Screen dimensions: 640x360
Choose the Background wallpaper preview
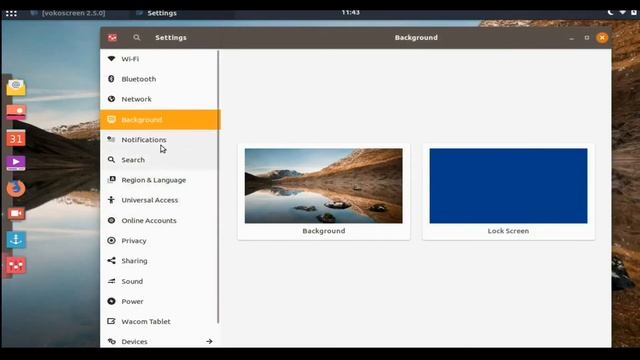(x=324, y=186)
